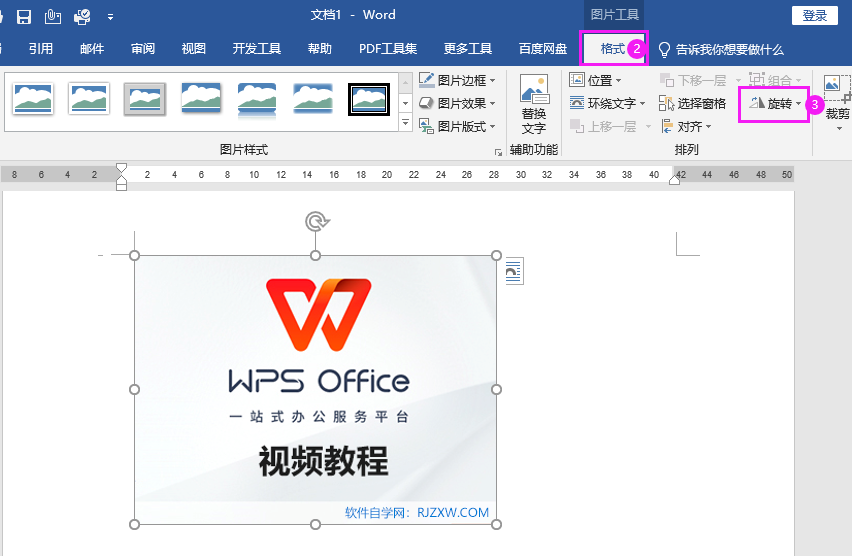This screenshot has width=852, height=556.
Task: Open the 旋转 dropdown
Action: pyautogui.click(x=774, y=103)
